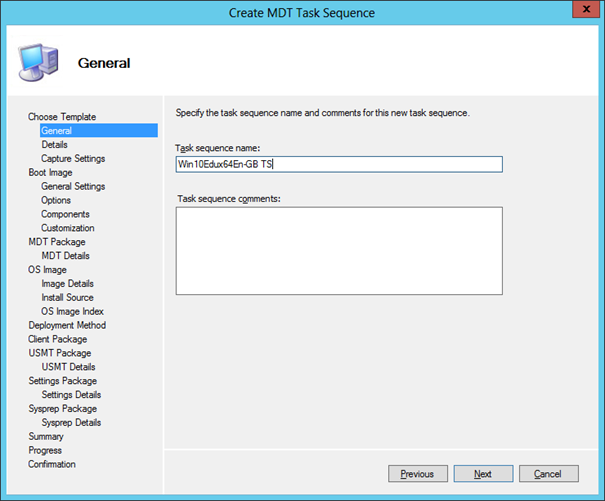605x501 pixels.
Task: Open the Details step in sidebar
Action: tap(54, 145)
